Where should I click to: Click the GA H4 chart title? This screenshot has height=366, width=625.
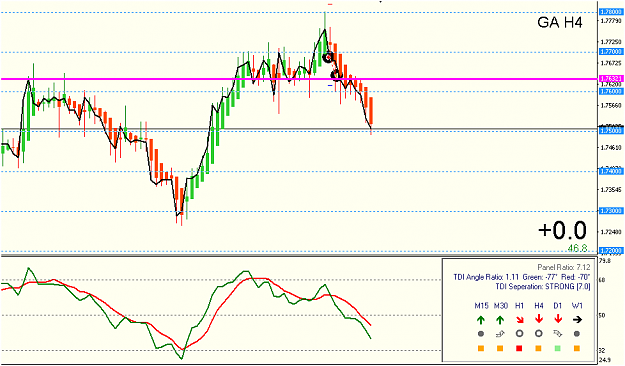pos(560,22)
